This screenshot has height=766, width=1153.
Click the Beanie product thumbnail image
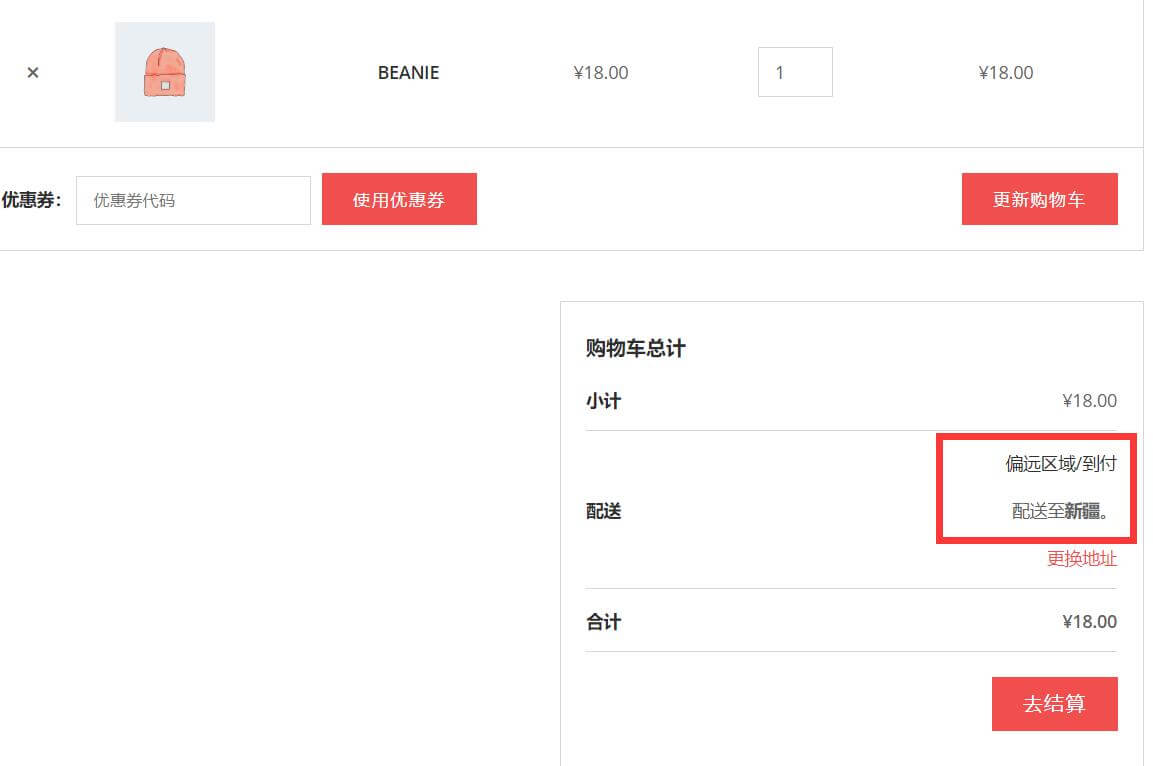(165, 72)
